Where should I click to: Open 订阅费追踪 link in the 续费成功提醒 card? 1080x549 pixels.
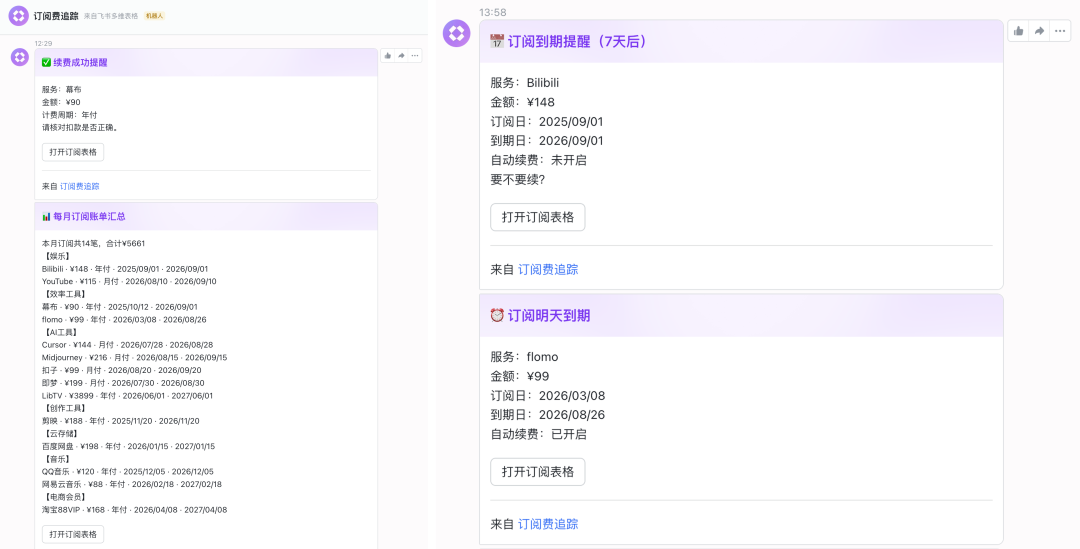[x=79, y=186]
